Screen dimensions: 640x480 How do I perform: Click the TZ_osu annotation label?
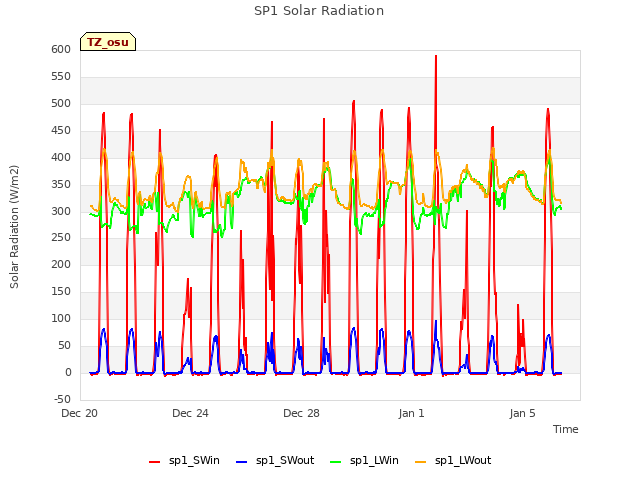pyautogui.click(x=108, y=42)
